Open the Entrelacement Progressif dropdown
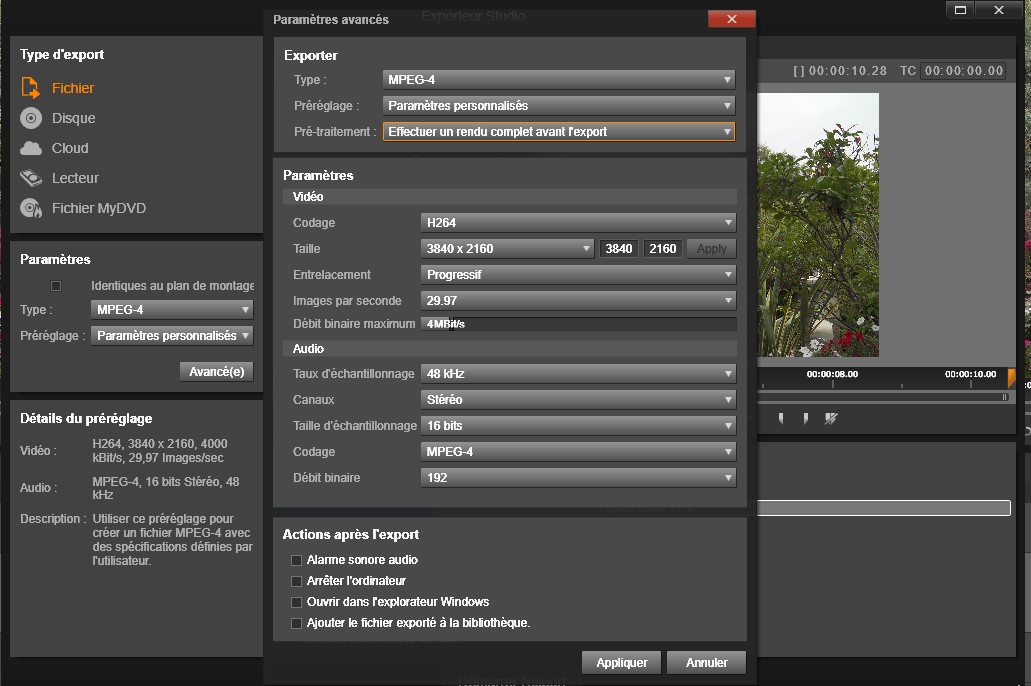Screen dimensions: 1031x686 coord(578,274)
